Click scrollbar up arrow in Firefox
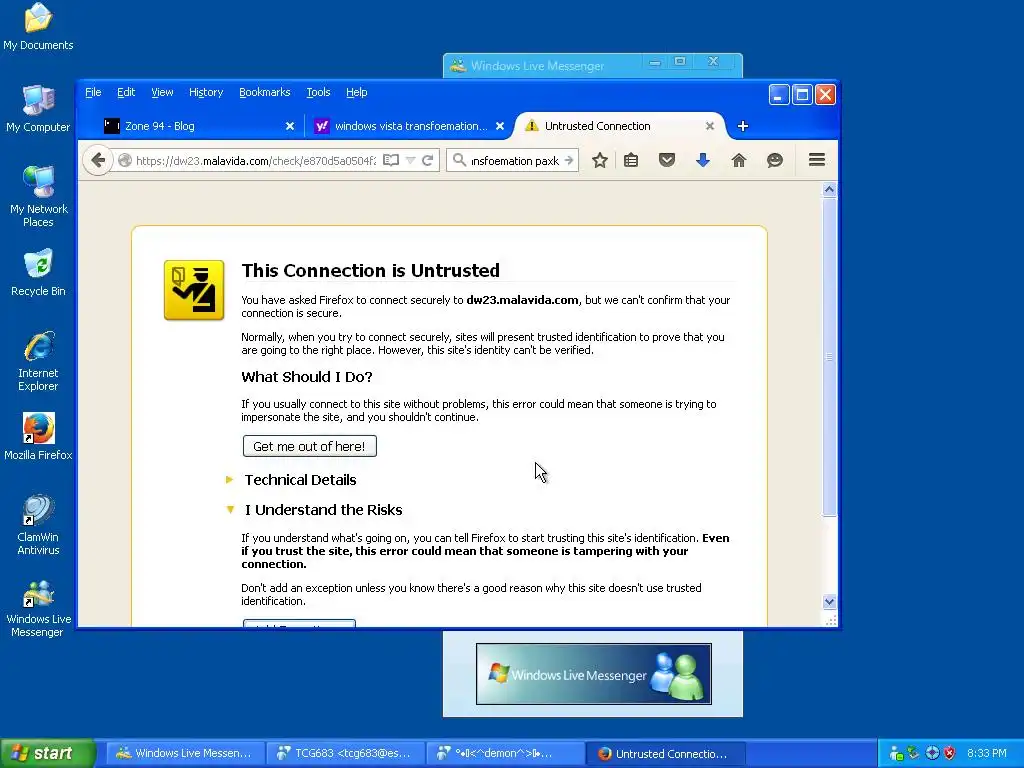The width and height of the screenshot is (1024, 768). click(829, 189)
